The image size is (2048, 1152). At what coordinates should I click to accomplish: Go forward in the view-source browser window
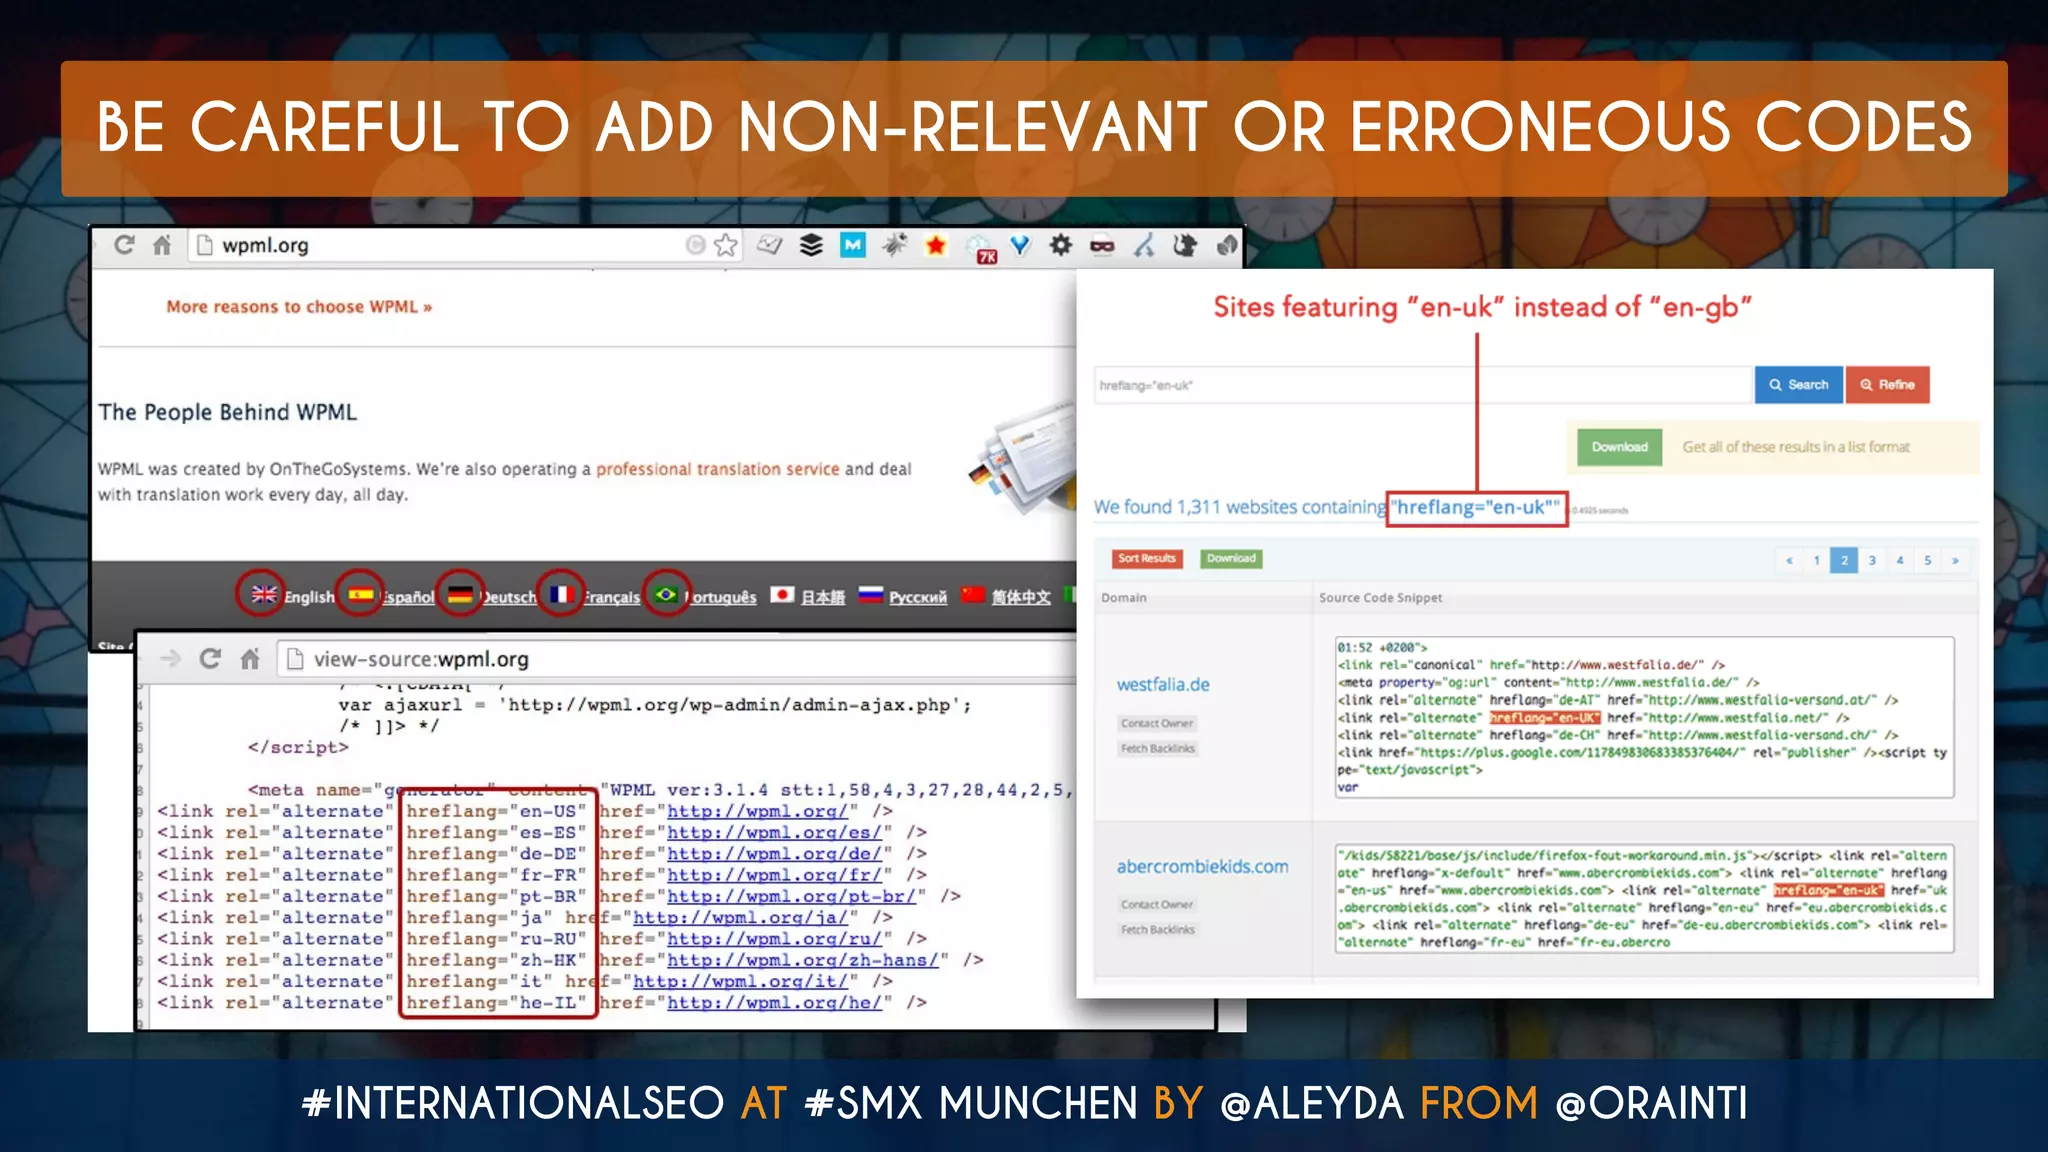coord(171,658)
